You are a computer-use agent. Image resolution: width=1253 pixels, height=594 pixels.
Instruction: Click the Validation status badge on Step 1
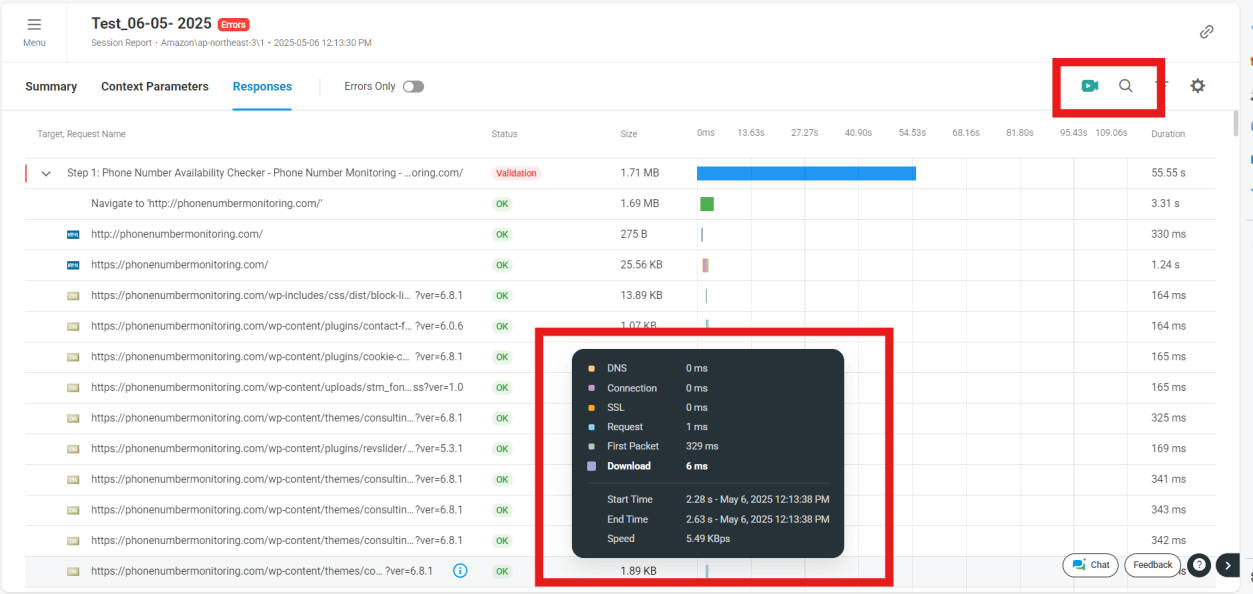516,173
